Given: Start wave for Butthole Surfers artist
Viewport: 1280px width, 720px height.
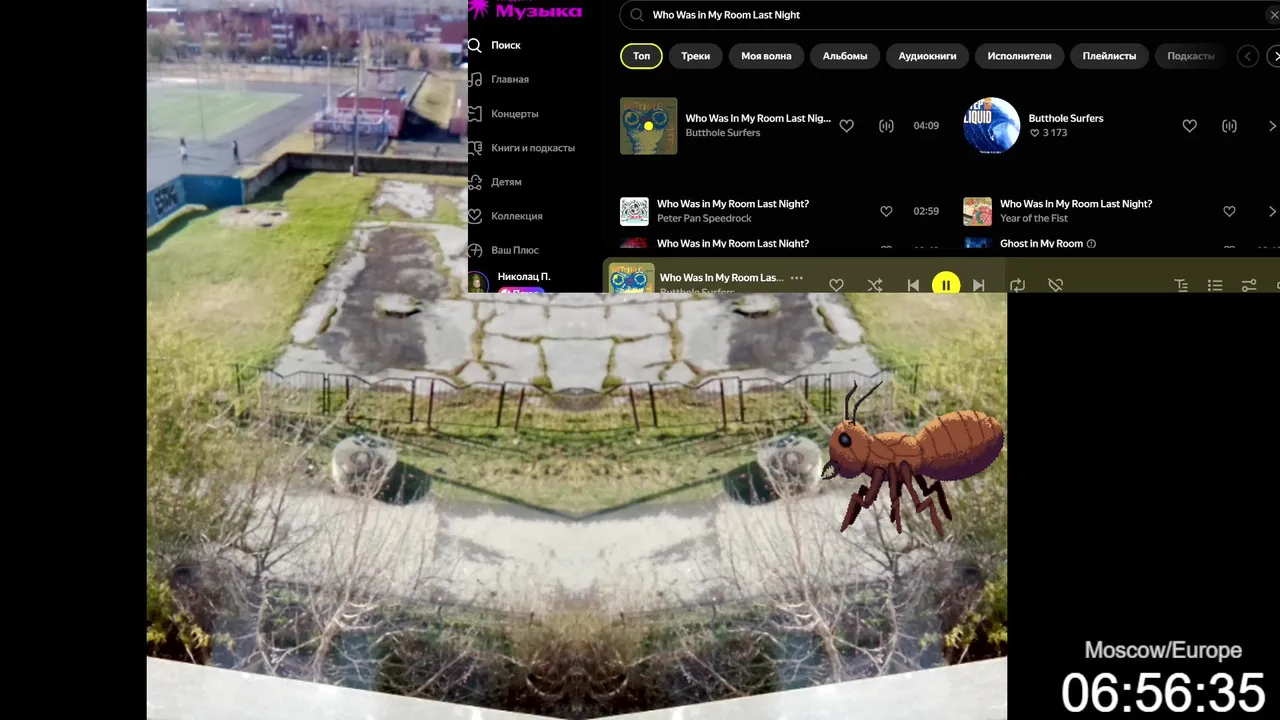Looking at the screenshot, I should point(1229,126).
